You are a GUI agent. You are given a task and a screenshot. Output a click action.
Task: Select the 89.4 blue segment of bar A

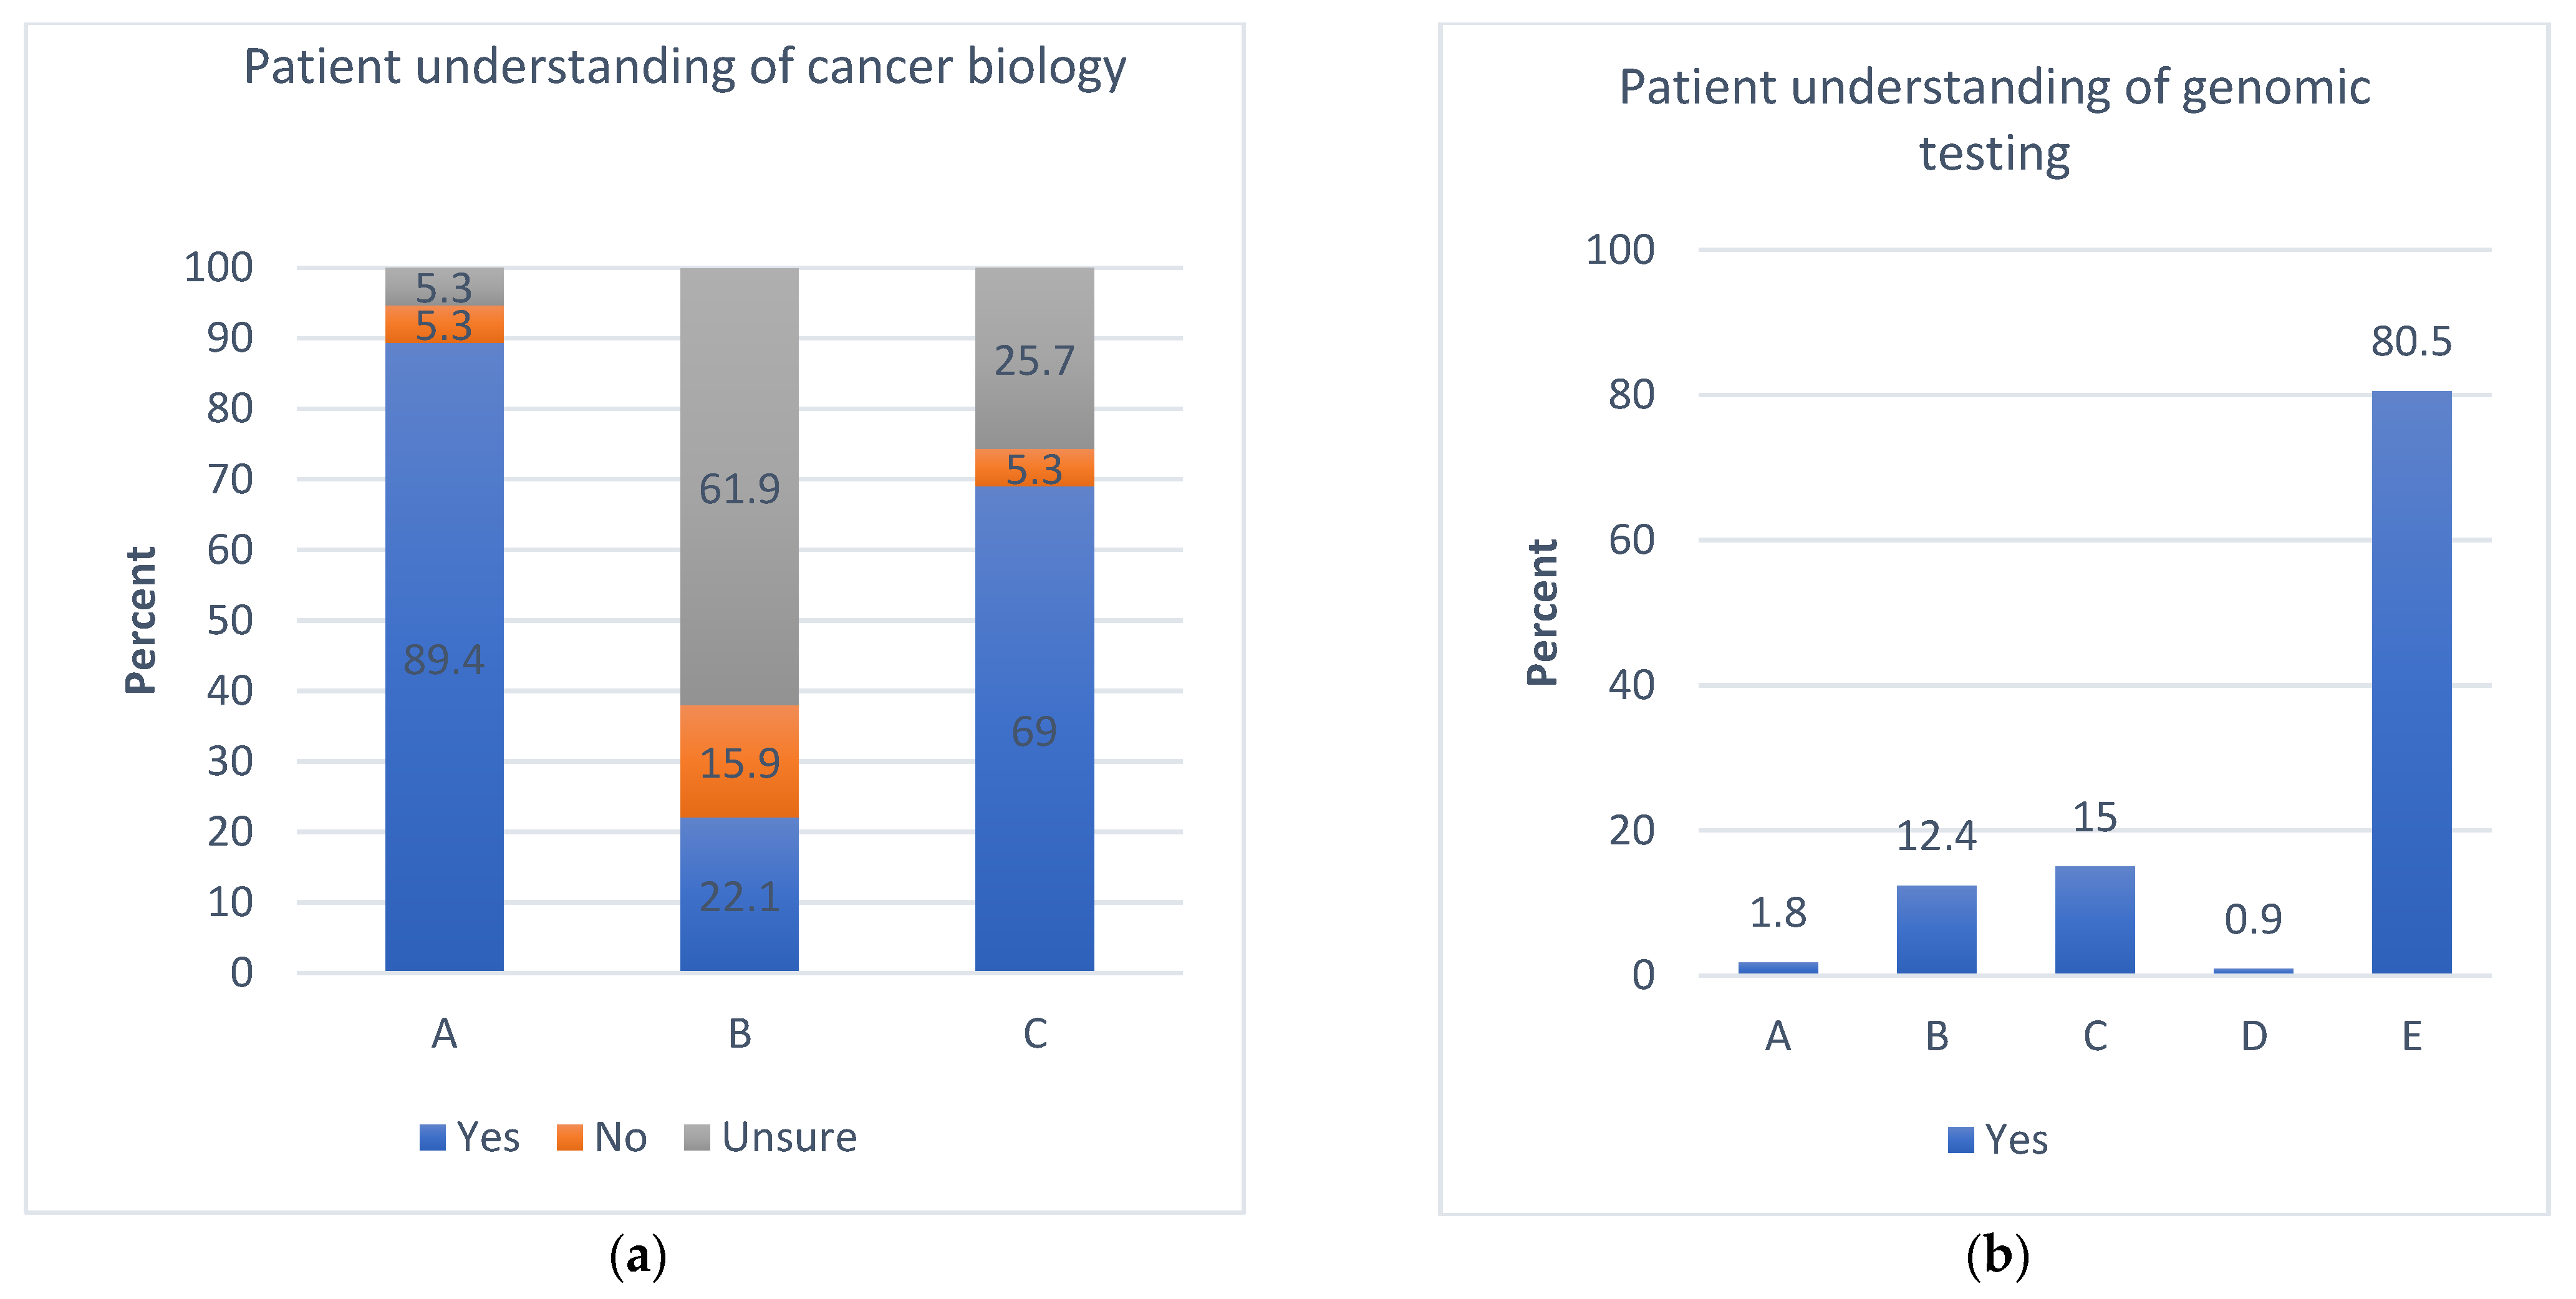[444, 657]
